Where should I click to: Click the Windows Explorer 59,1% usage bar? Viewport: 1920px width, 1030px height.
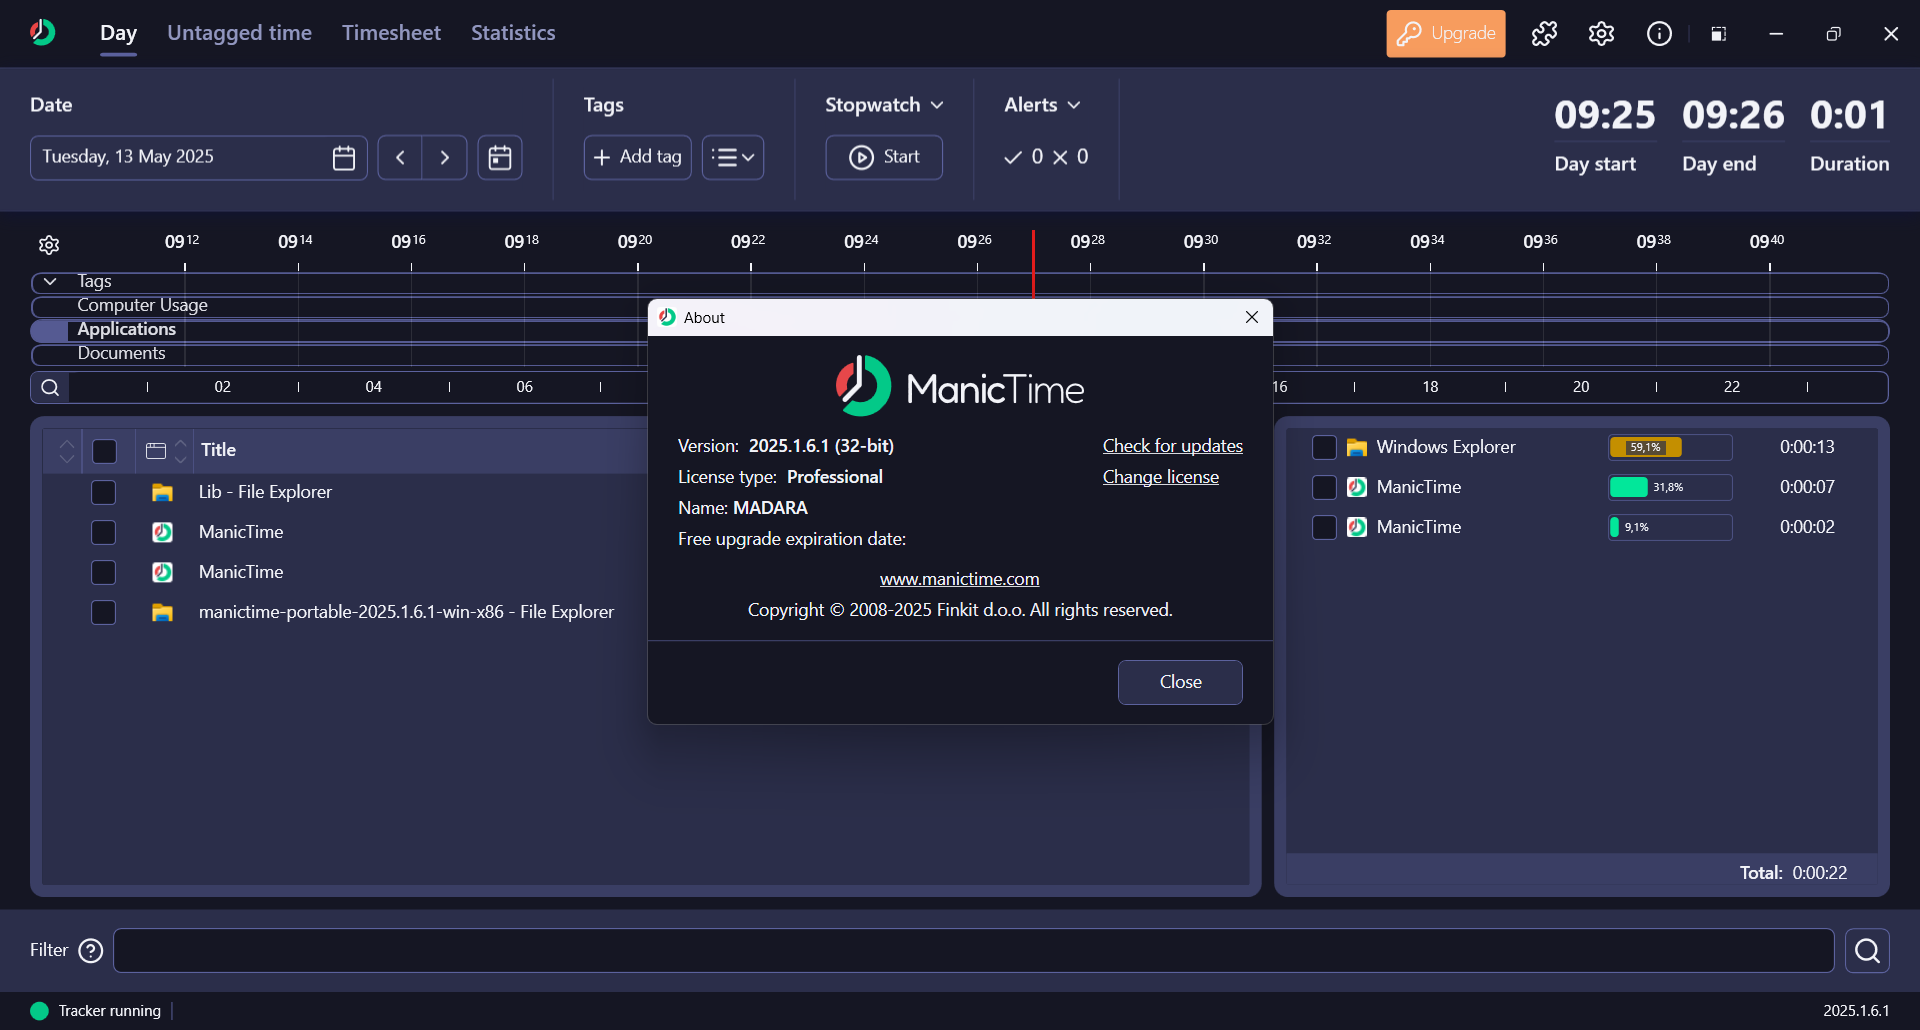point(1670,447)
